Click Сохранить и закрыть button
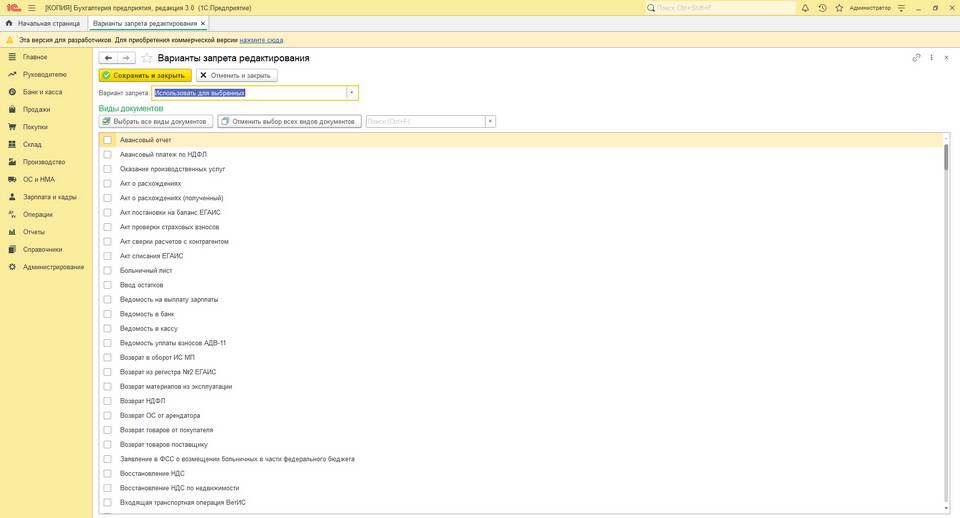 tap(145, 75)
